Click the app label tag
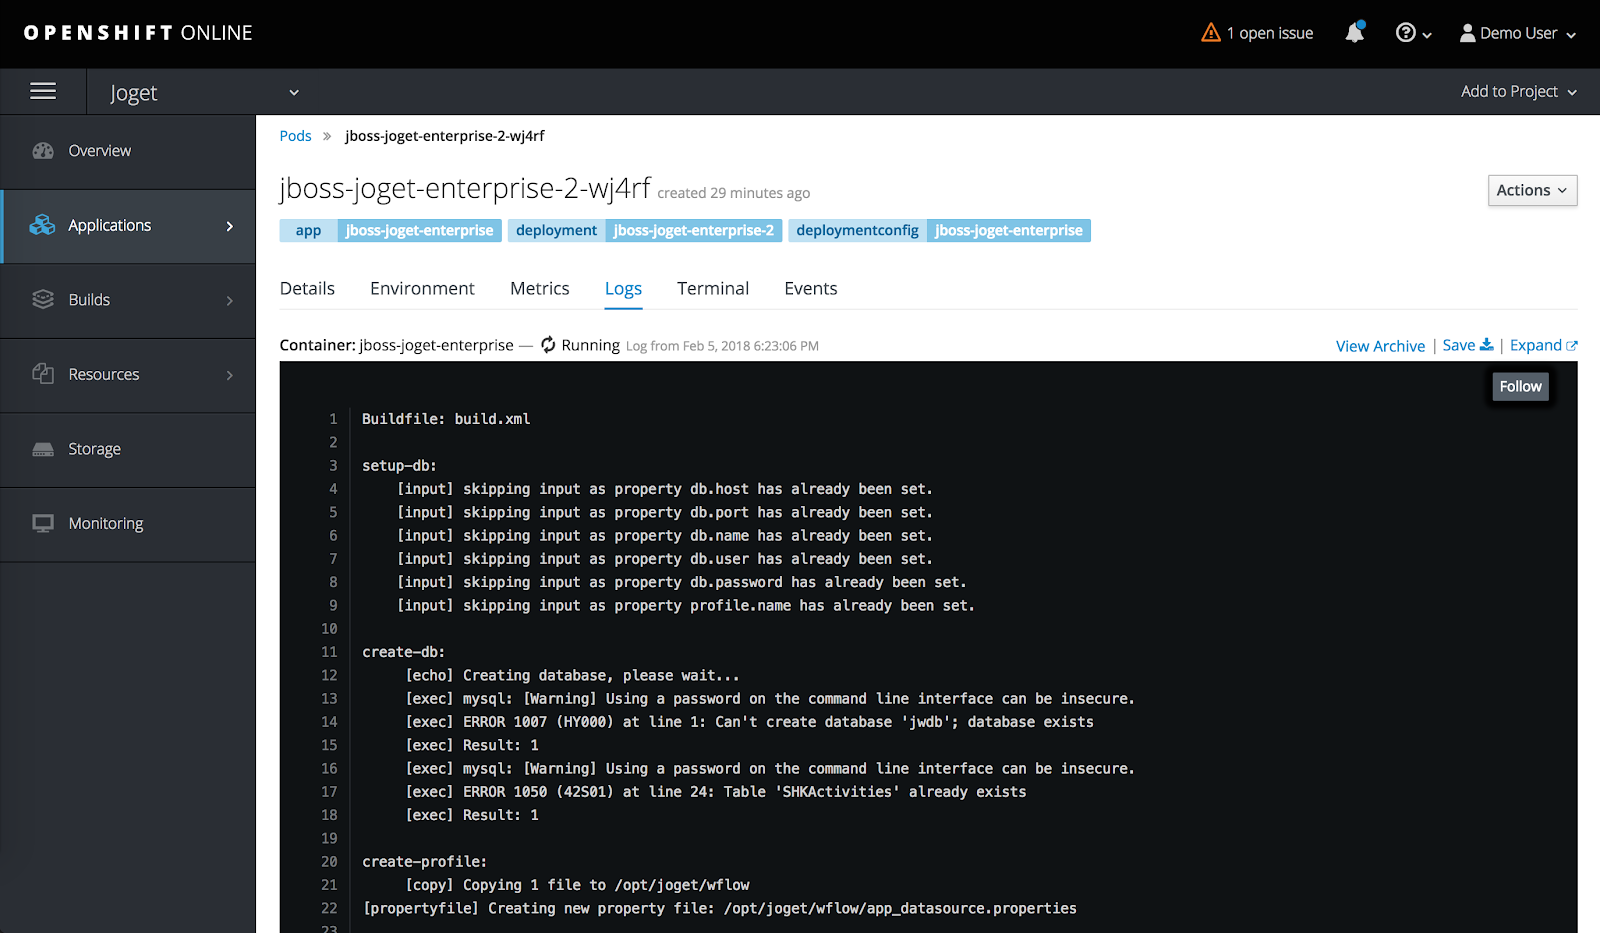 click(x=308, y=231)
